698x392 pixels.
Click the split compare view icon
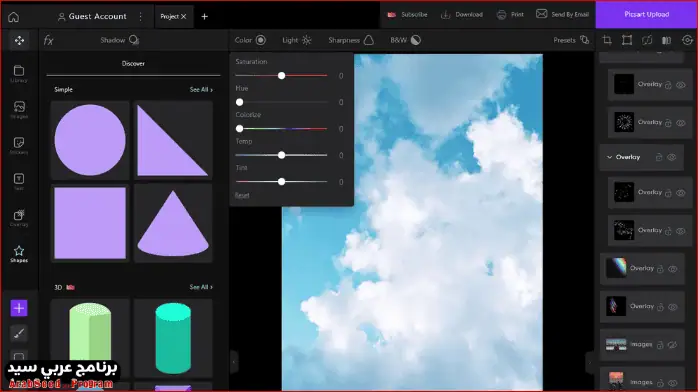(x=666, y=40)
